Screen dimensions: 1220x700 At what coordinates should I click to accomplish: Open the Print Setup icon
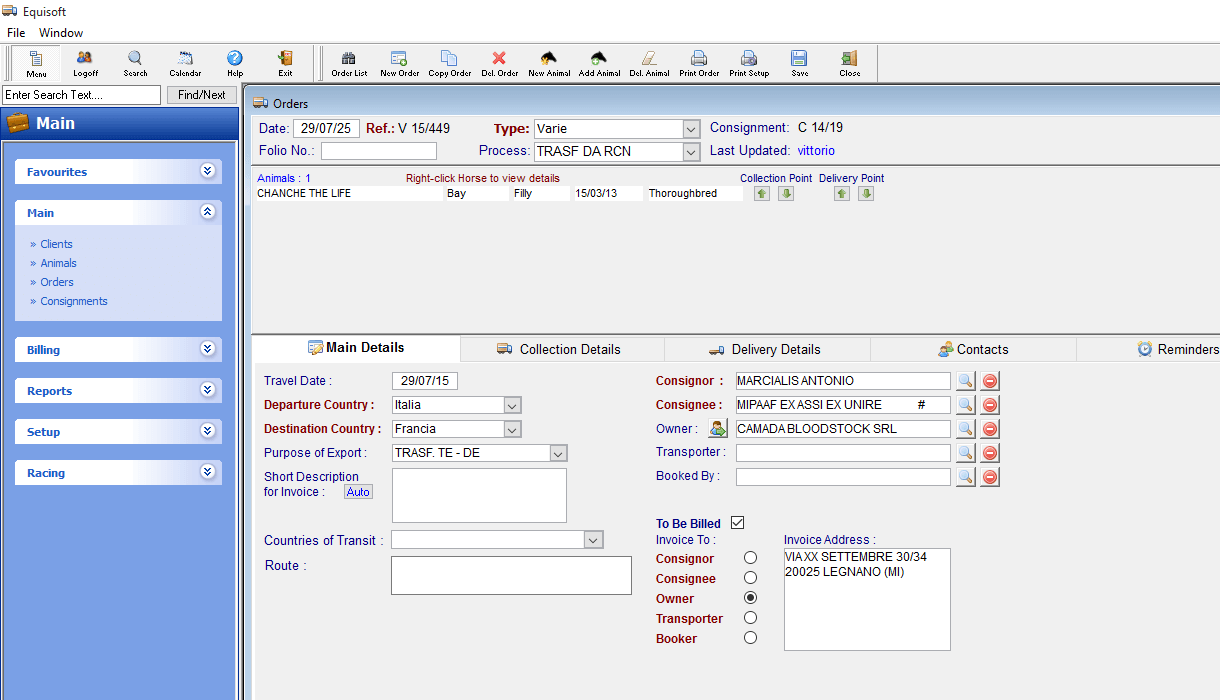(x=749, y=63)
